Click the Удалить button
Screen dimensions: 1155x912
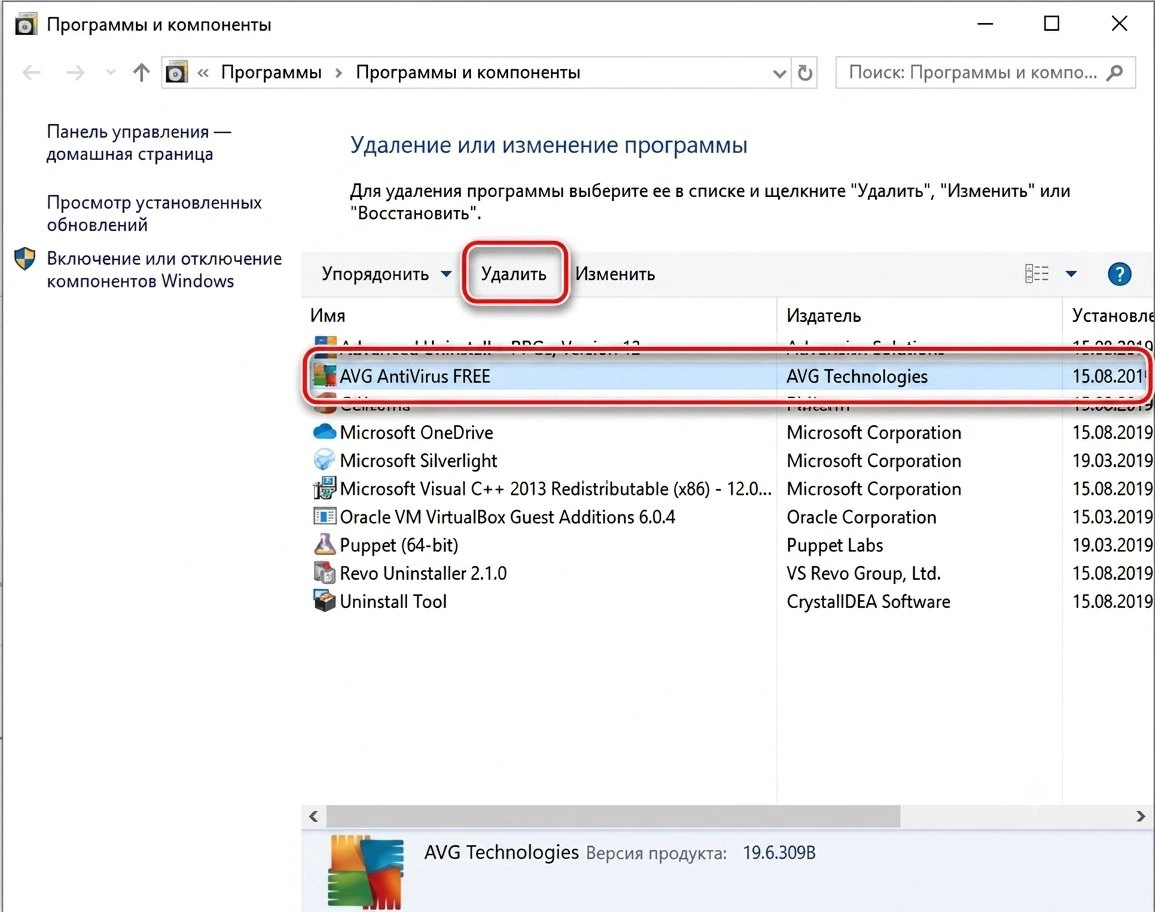(514, 273)
